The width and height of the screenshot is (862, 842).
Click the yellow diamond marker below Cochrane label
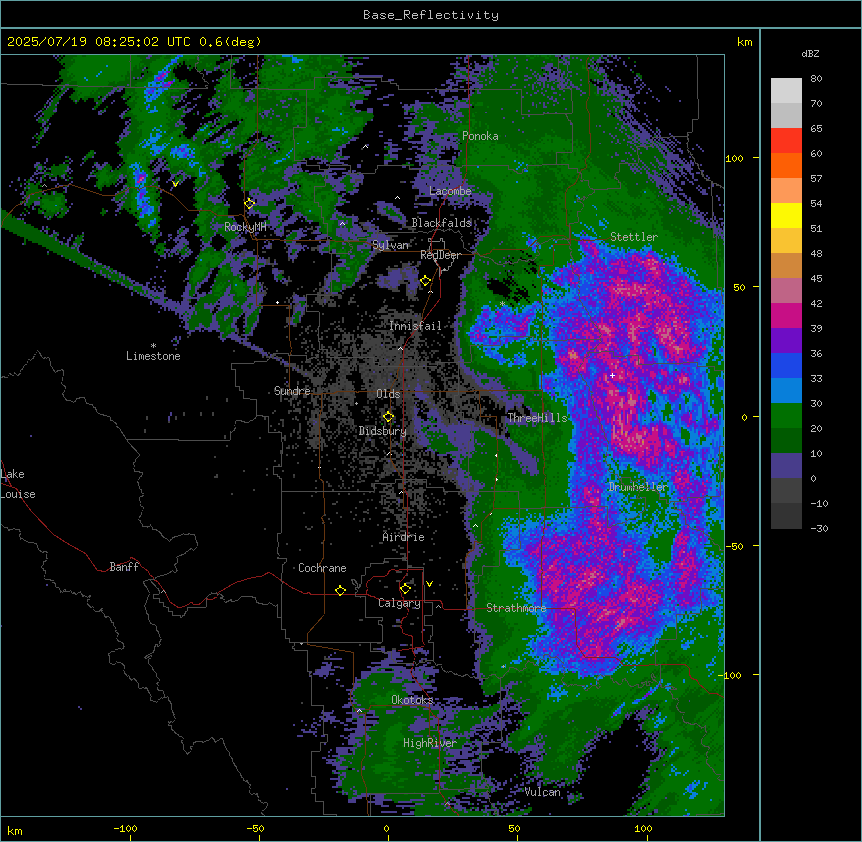(x=340, y=590)
